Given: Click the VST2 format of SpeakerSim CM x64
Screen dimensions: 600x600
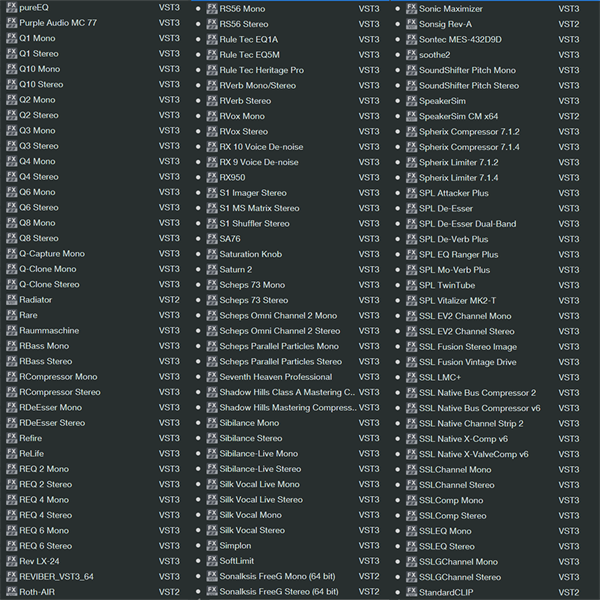Looking at the screenshot, I should [569, 116].
